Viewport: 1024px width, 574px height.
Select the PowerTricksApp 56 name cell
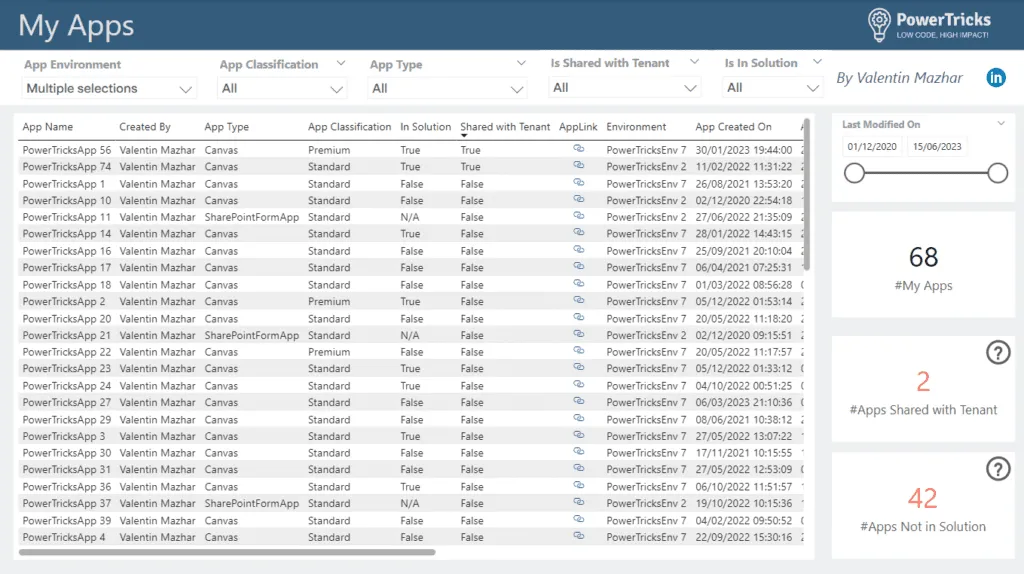[x=67, y=150]
